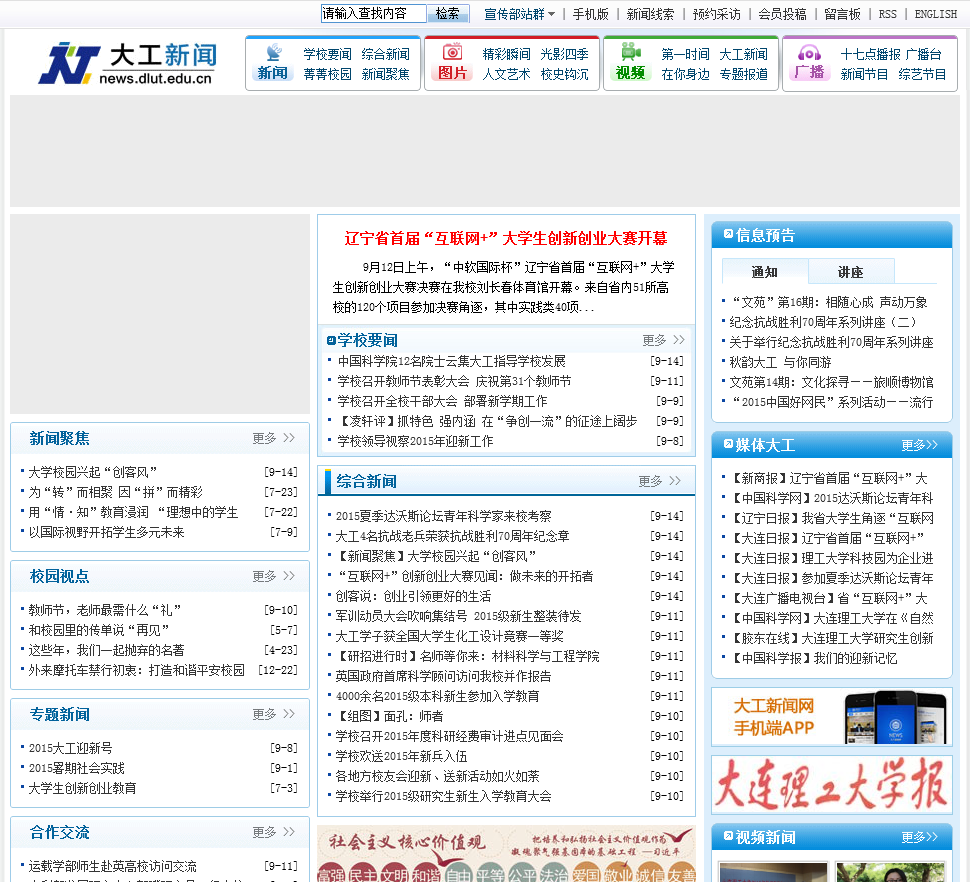This screenshot has height=882, width=970.
Task: Expand more 合作交流 via 更多 link
Action: pos(273,833)
